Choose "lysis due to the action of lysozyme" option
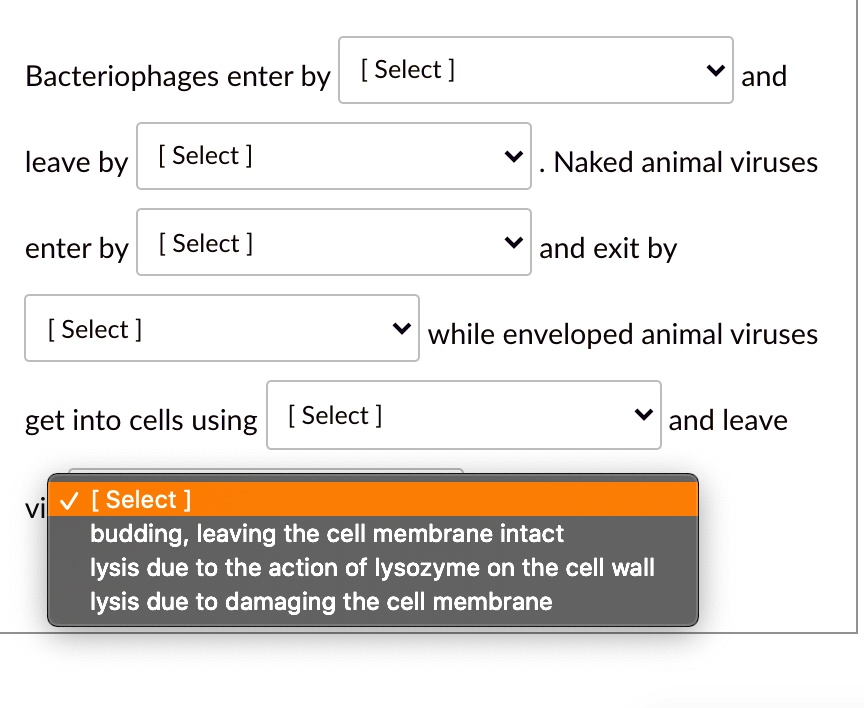The height and width of the screenshot is (708, 864). coord(372,568)
